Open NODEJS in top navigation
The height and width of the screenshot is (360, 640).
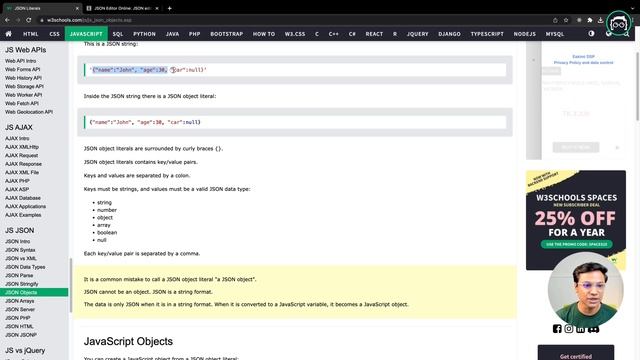(524, 34)
